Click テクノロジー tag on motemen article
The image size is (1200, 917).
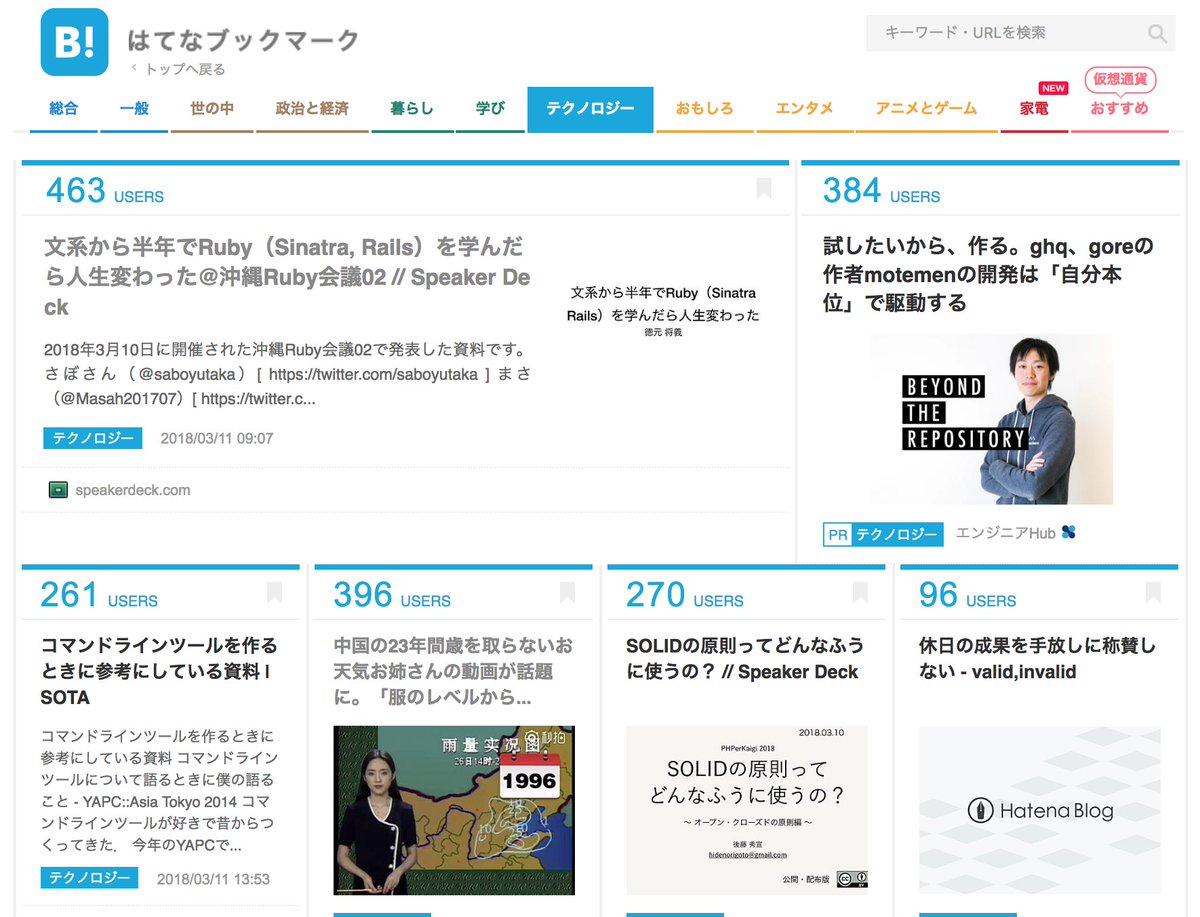click(897, 535)
